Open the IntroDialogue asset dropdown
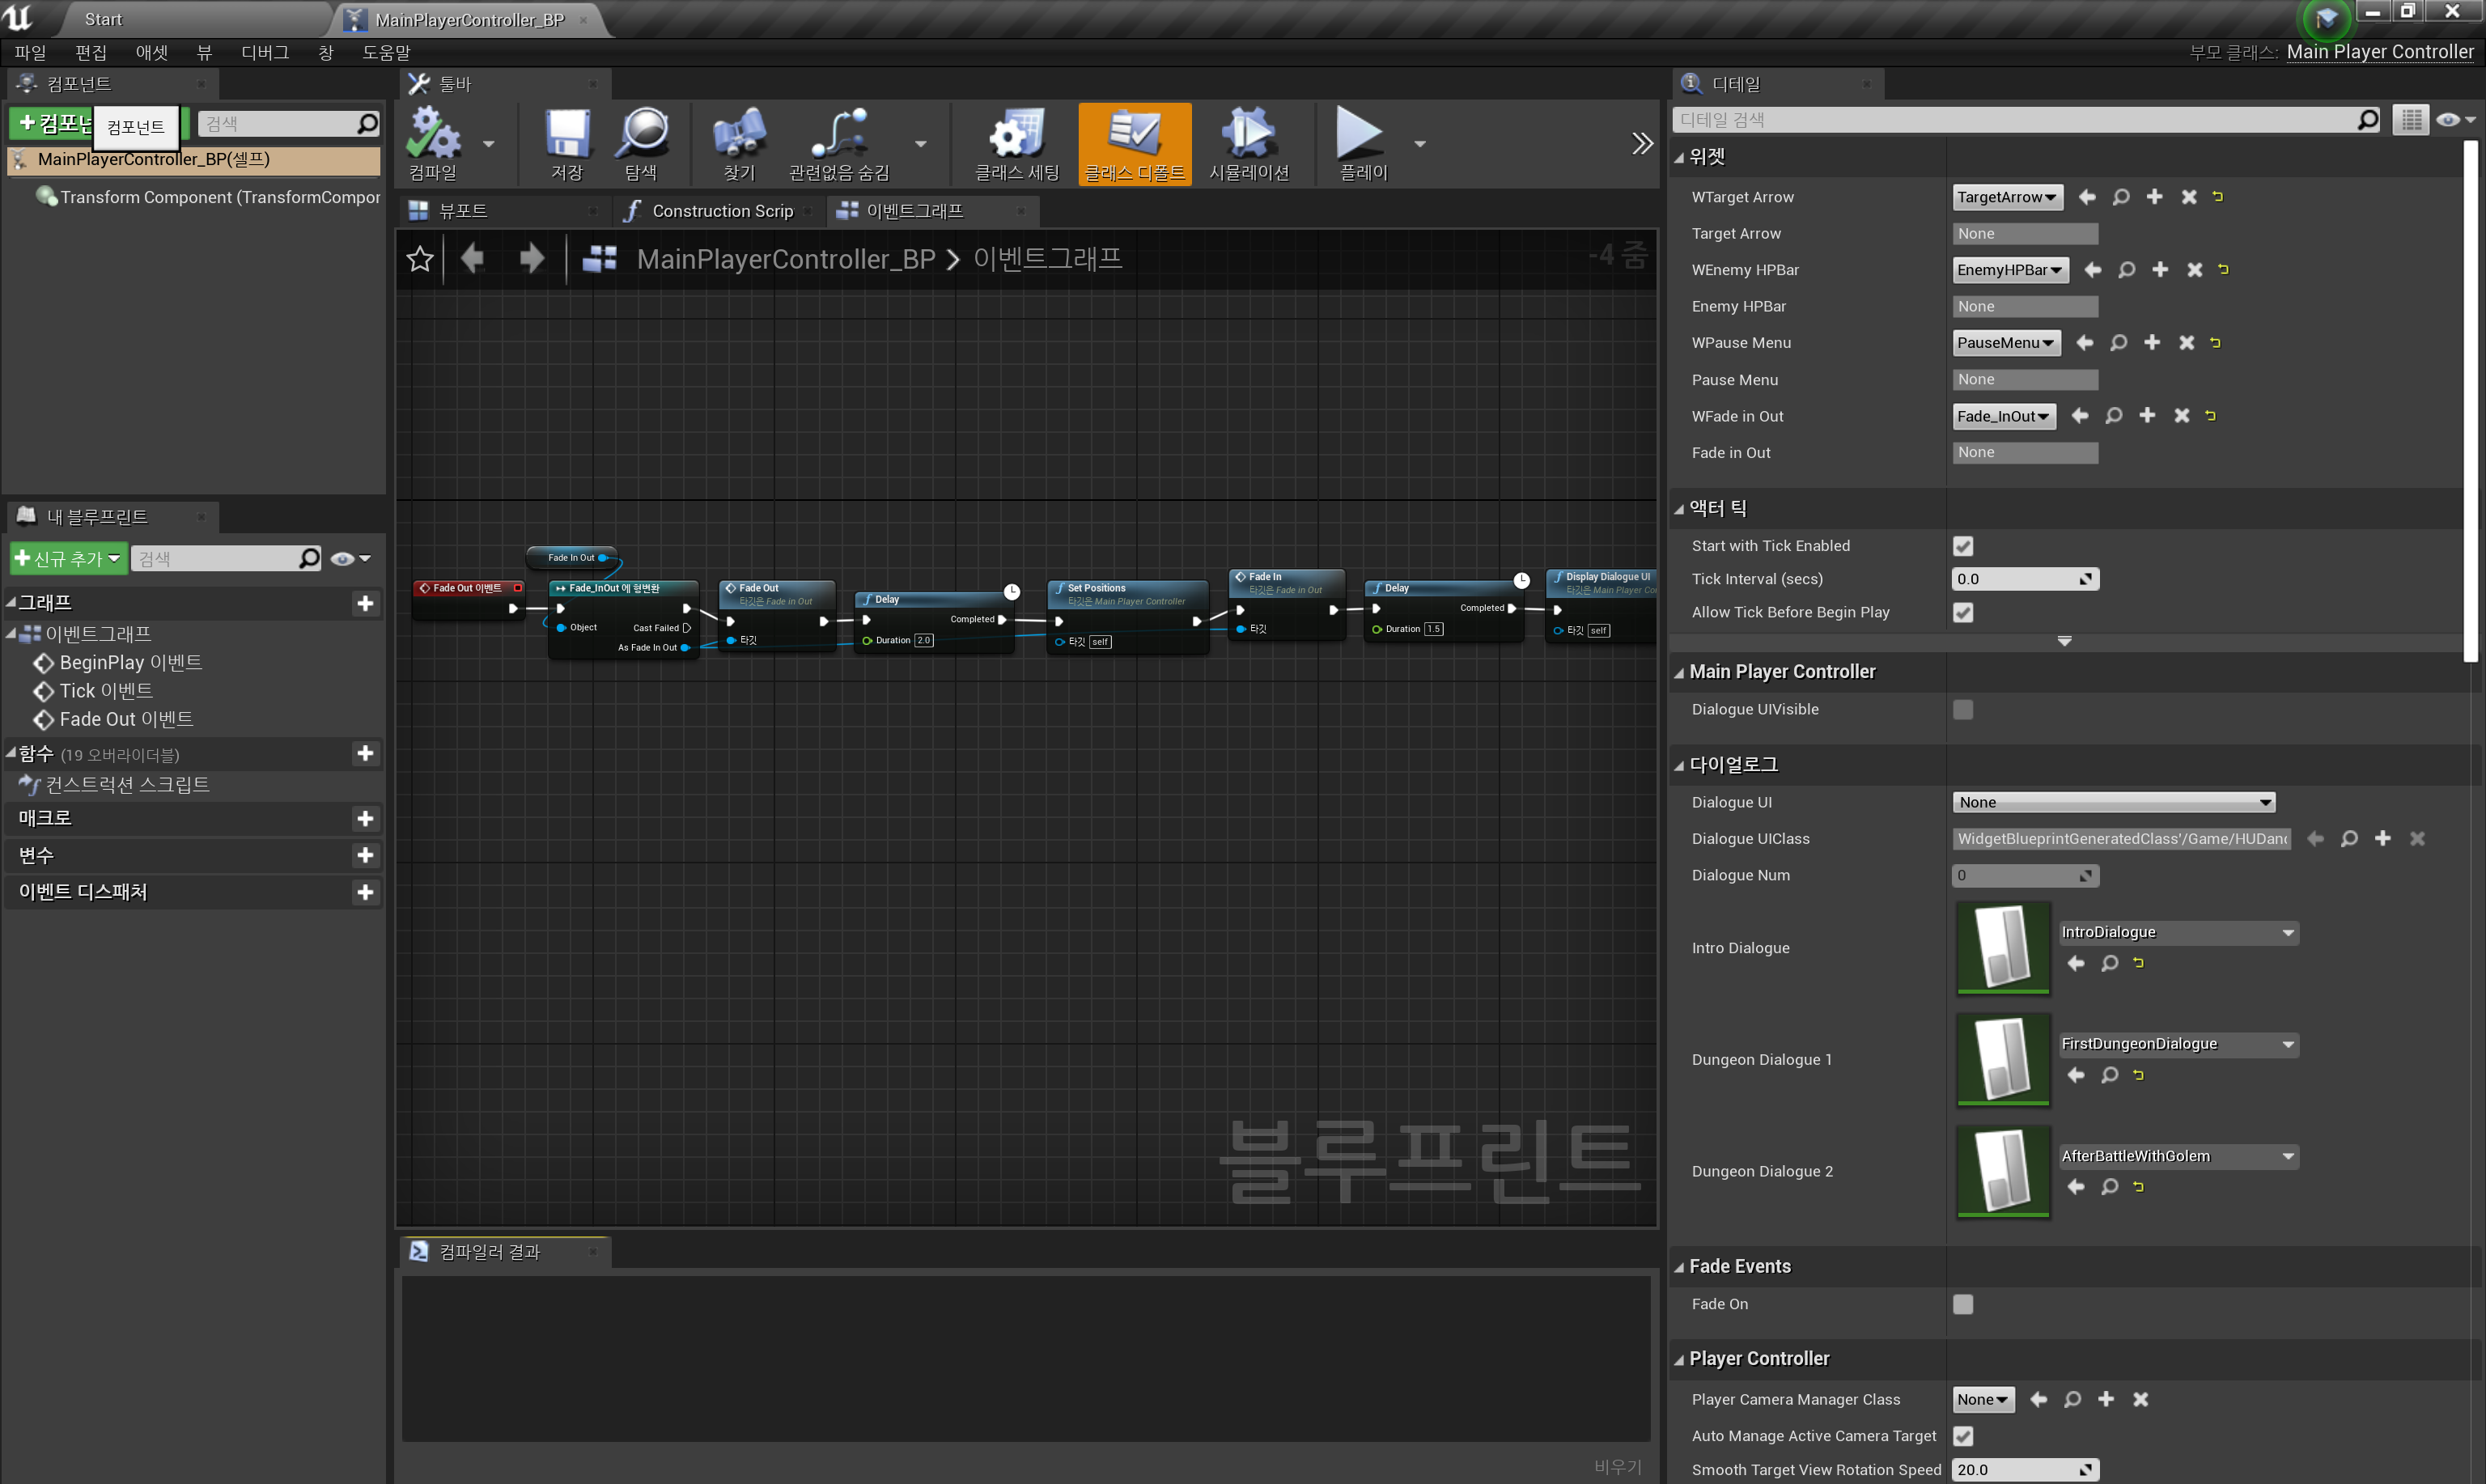This screenshot has height=1484, width=2486. coord(2179,932)
